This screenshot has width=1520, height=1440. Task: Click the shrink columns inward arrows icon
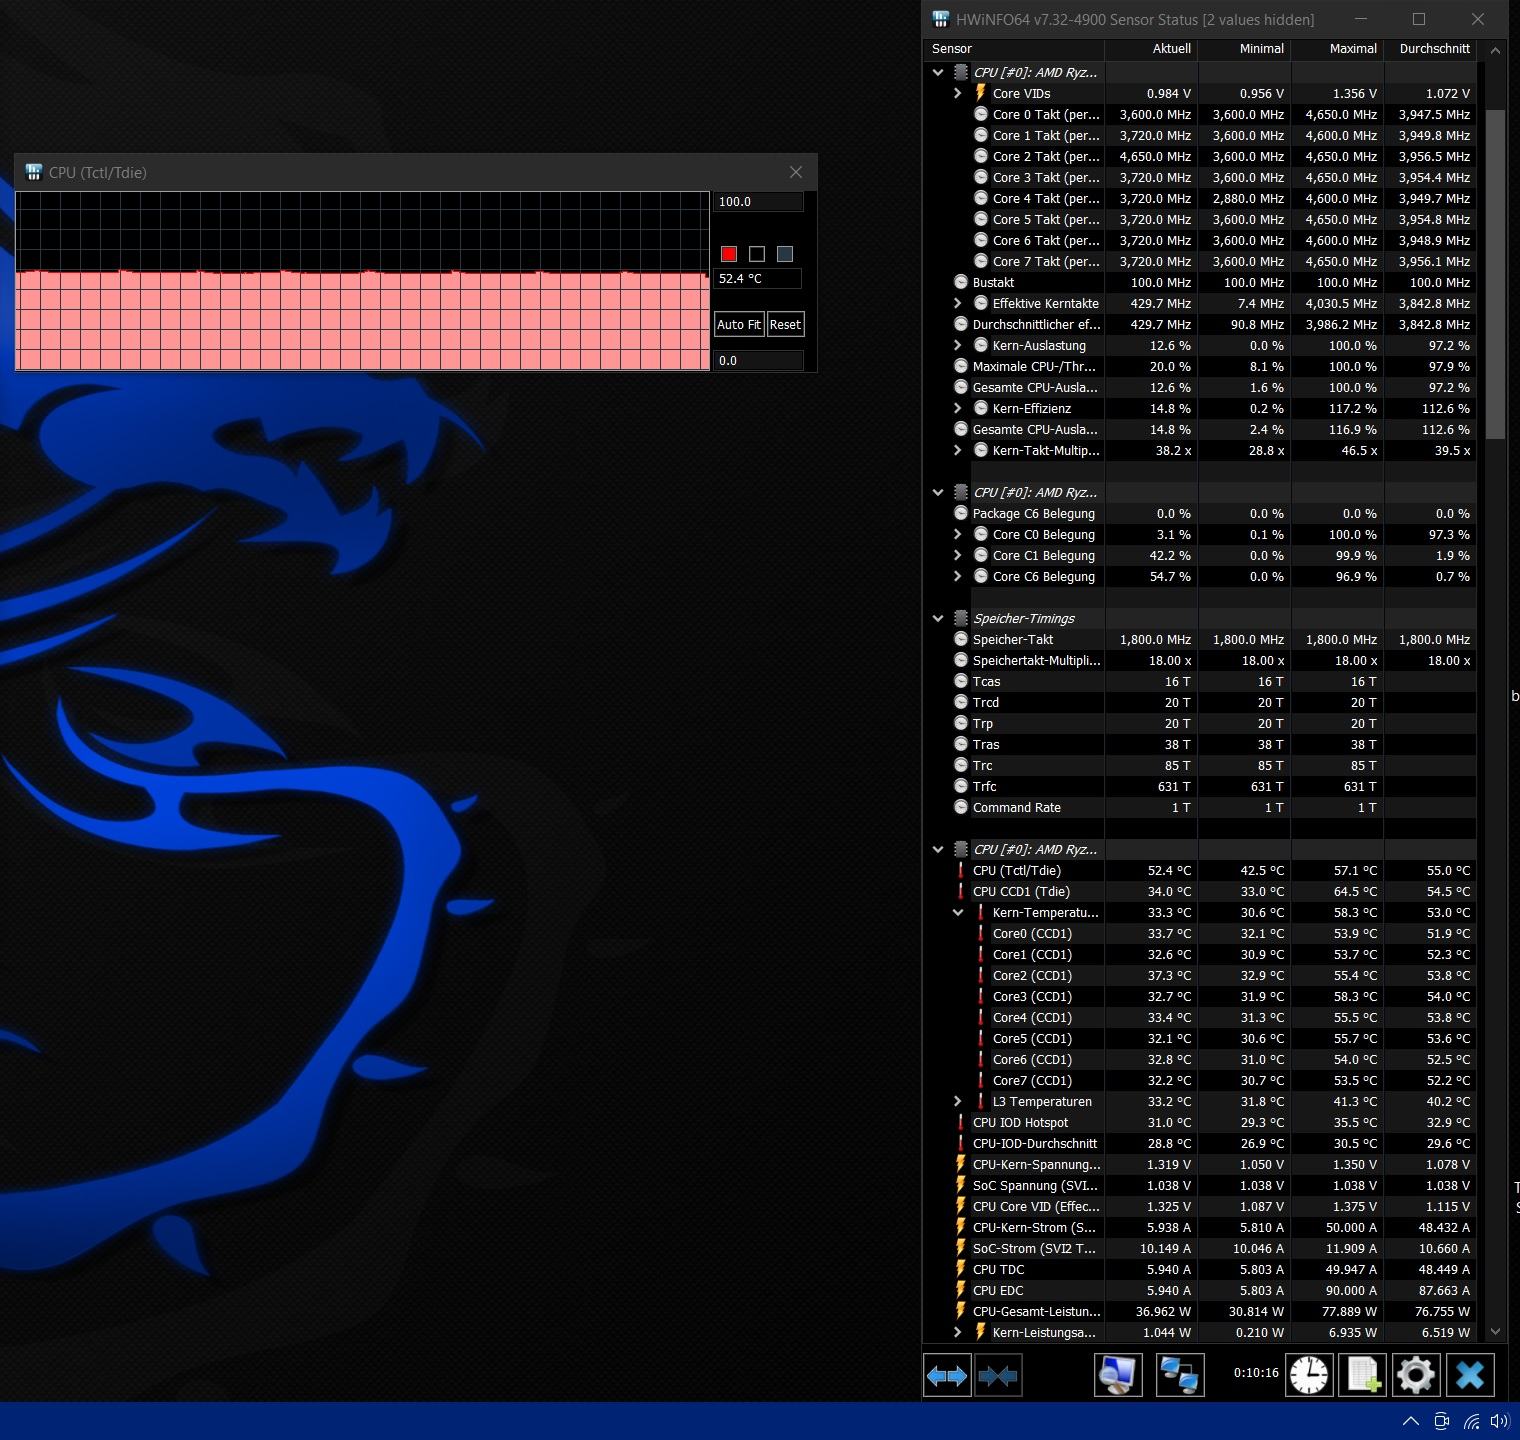pyautogui.click(x=998, y=1376)
